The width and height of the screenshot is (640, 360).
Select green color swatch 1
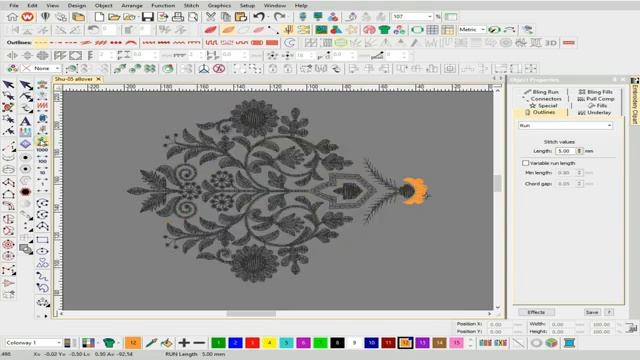click(218, 343)
